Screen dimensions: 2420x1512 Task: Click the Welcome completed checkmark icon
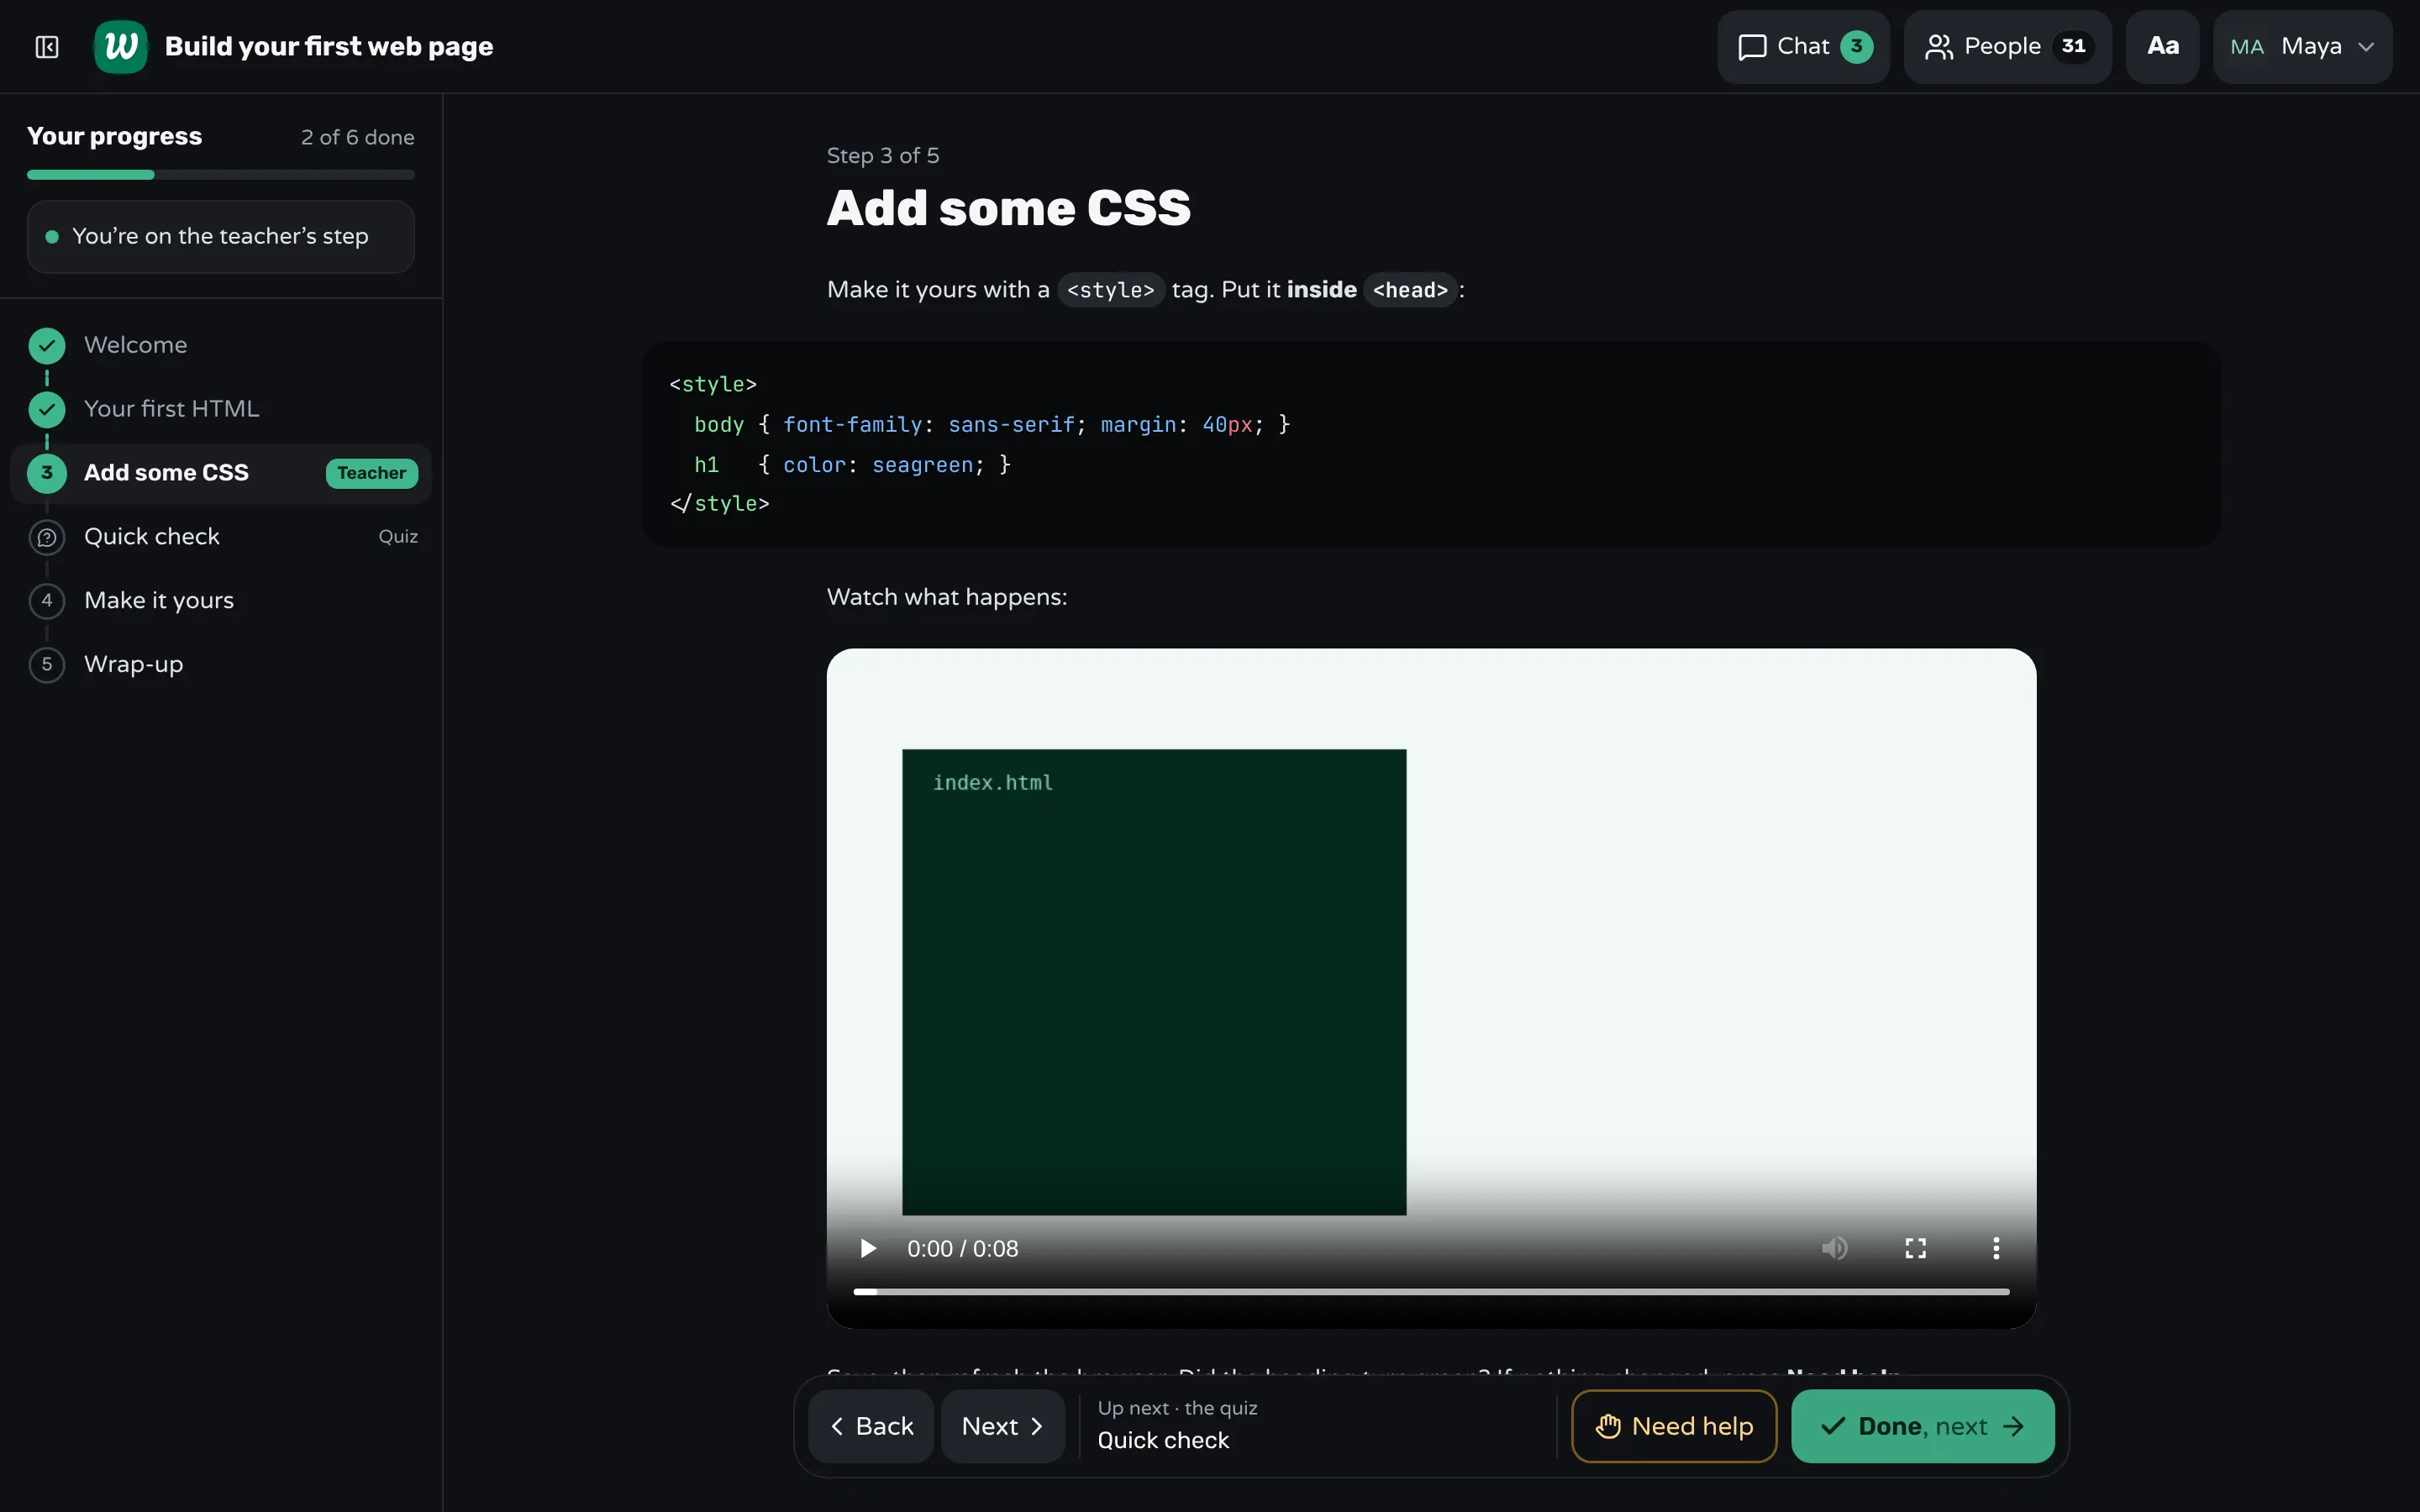47,345
